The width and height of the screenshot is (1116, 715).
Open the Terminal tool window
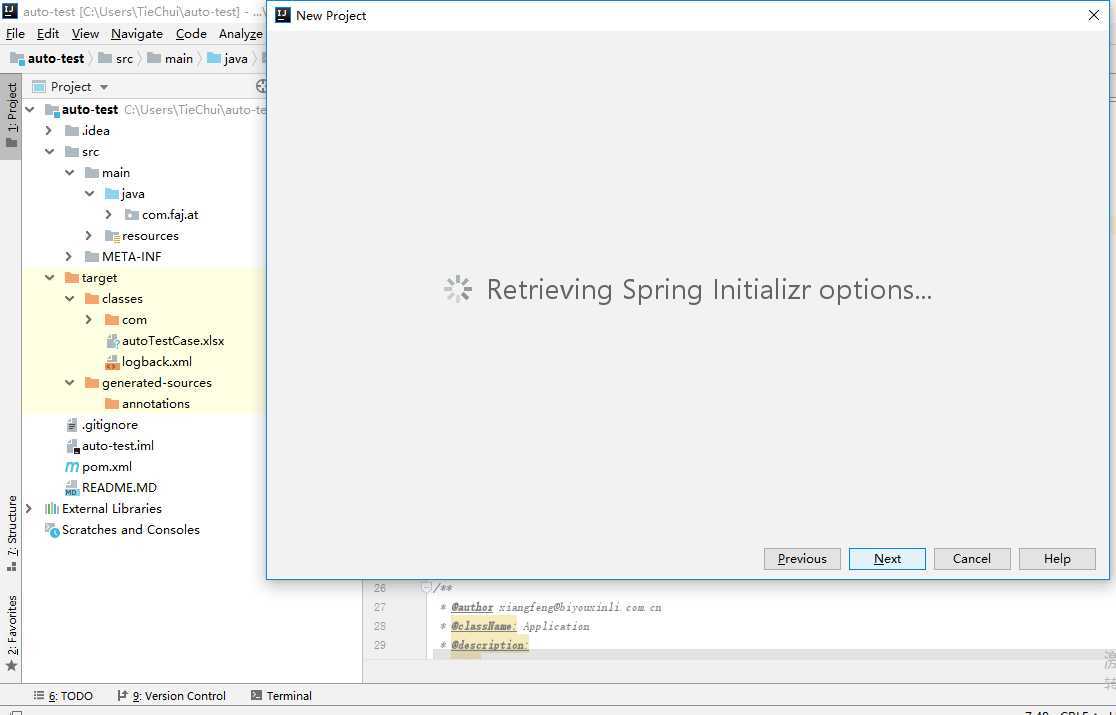[281, 696]
